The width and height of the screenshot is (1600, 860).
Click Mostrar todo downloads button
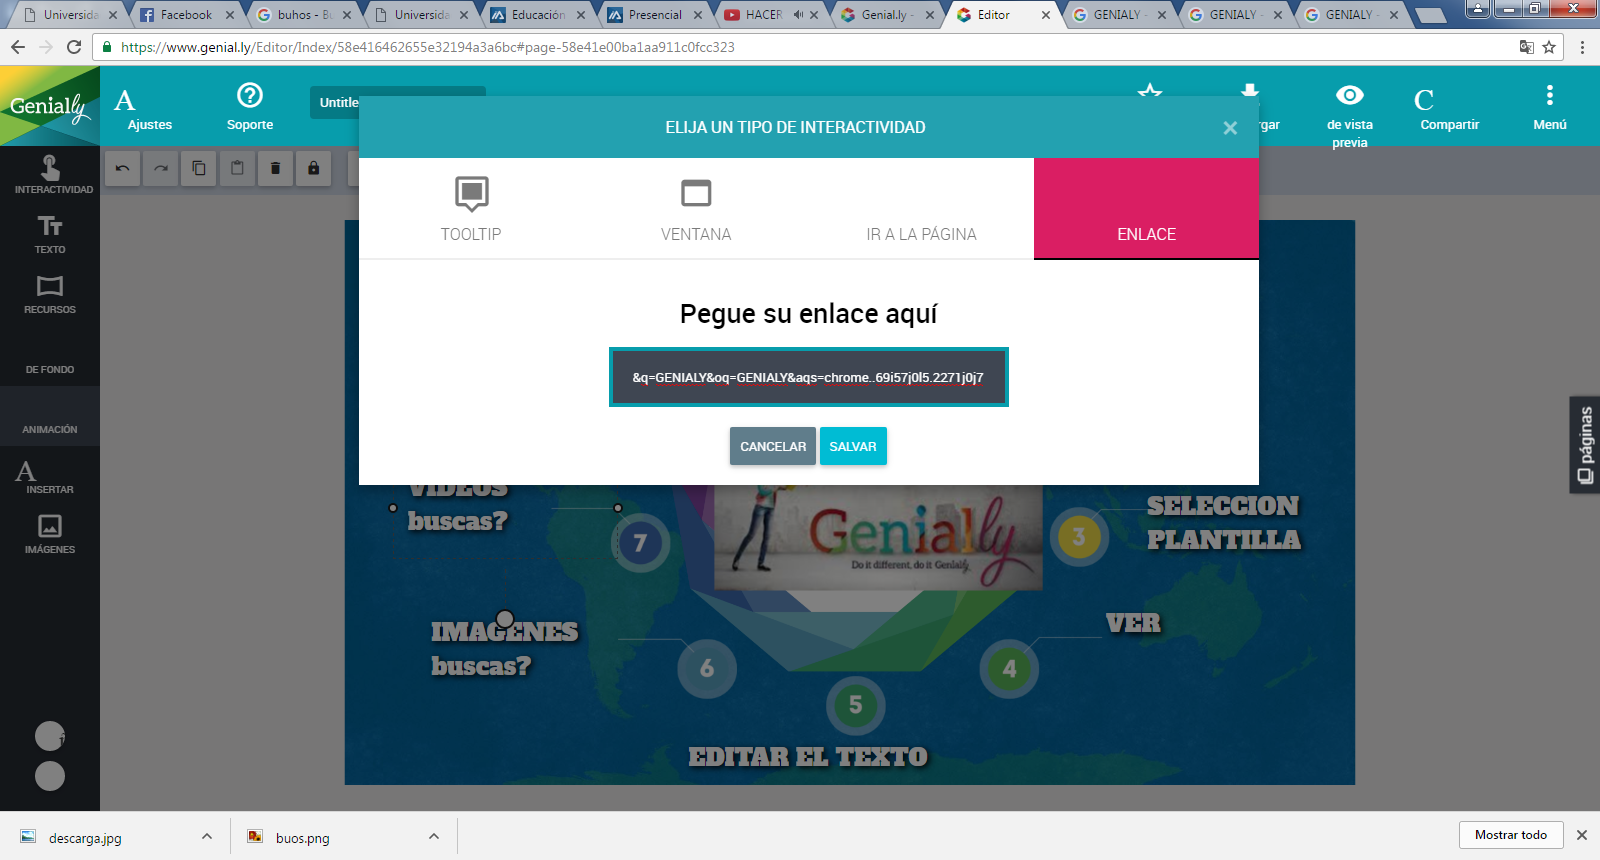pos(1510,835)
